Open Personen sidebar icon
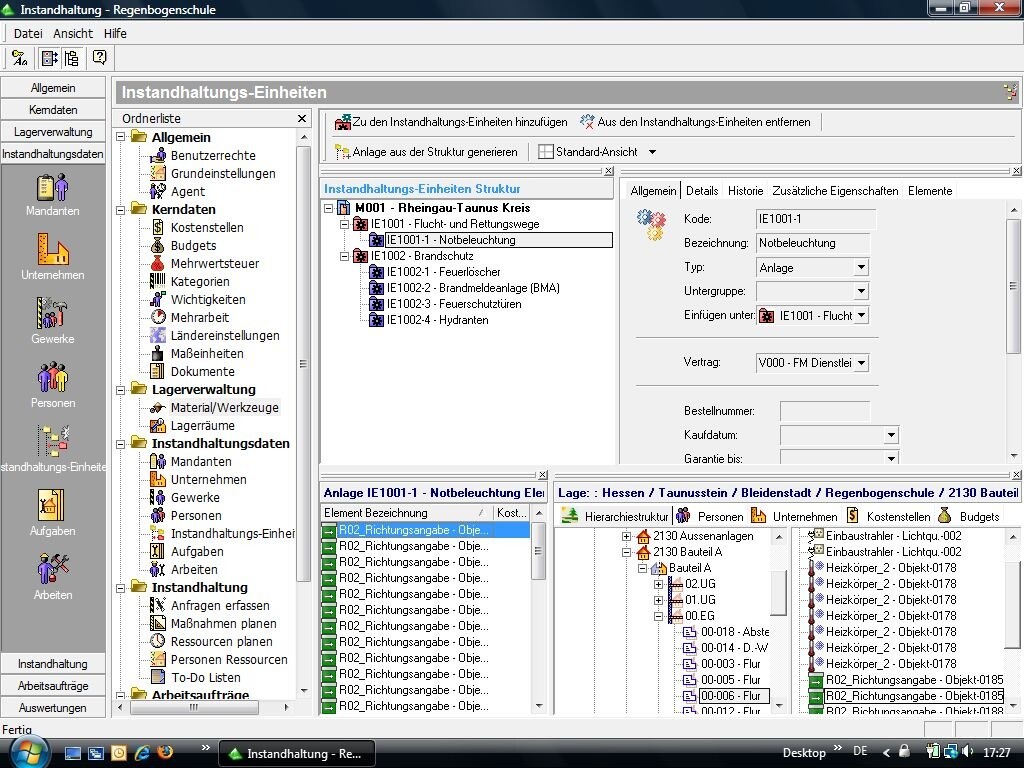Screen dimensions: 1024x768 coord(52,387)
